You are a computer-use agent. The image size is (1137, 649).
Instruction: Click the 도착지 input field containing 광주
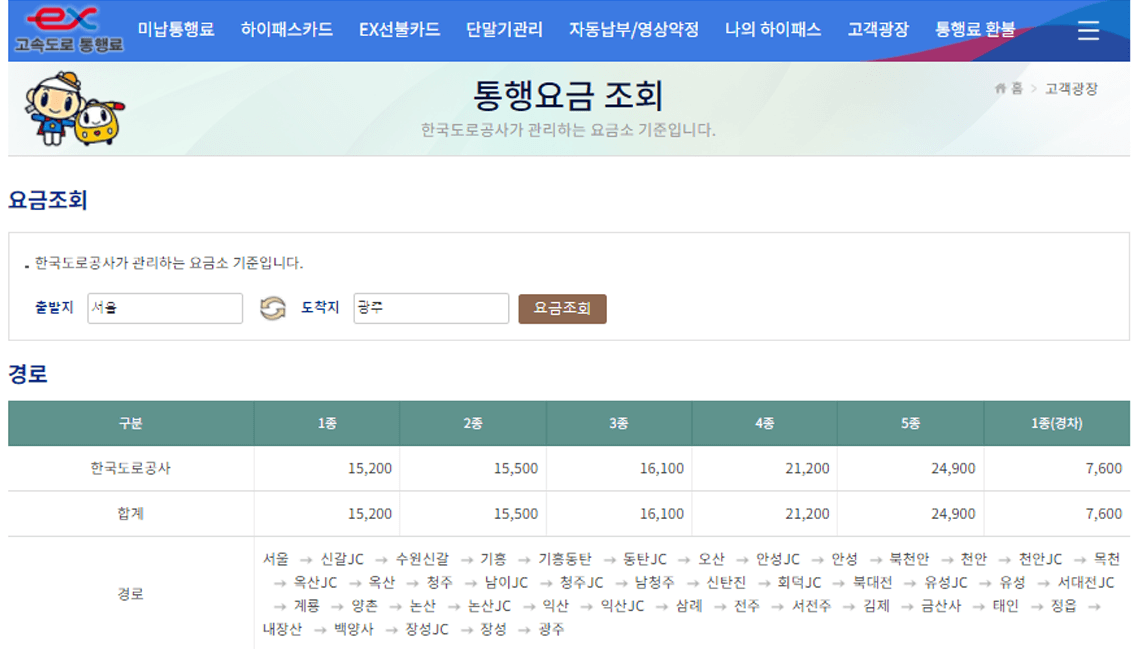tap(431, 308)
